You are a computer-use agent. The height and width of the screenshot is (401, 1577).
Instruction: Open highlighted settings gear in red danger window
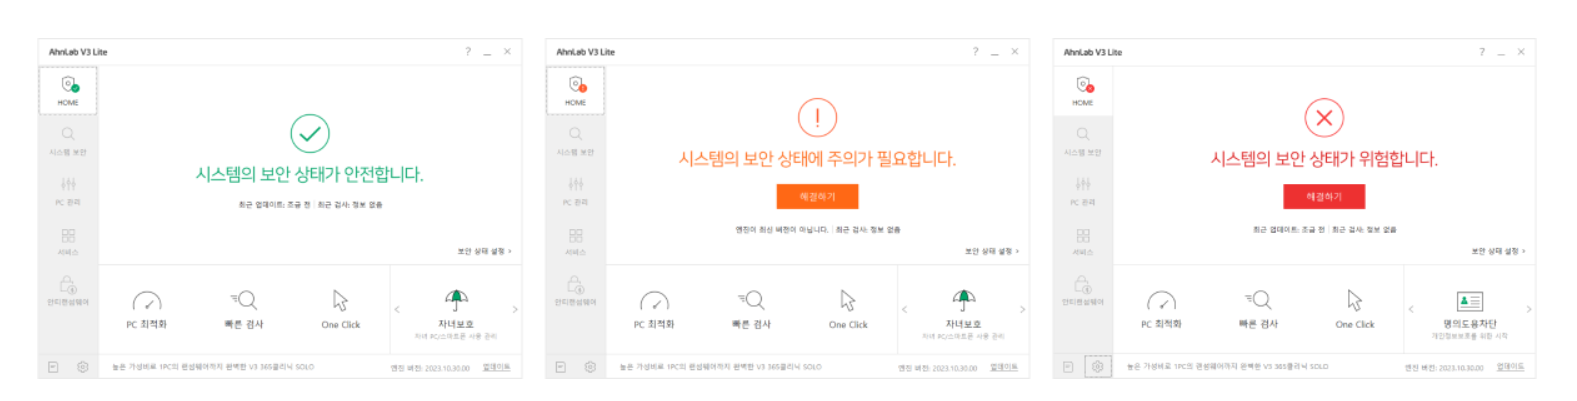[x=1097, y=367]
